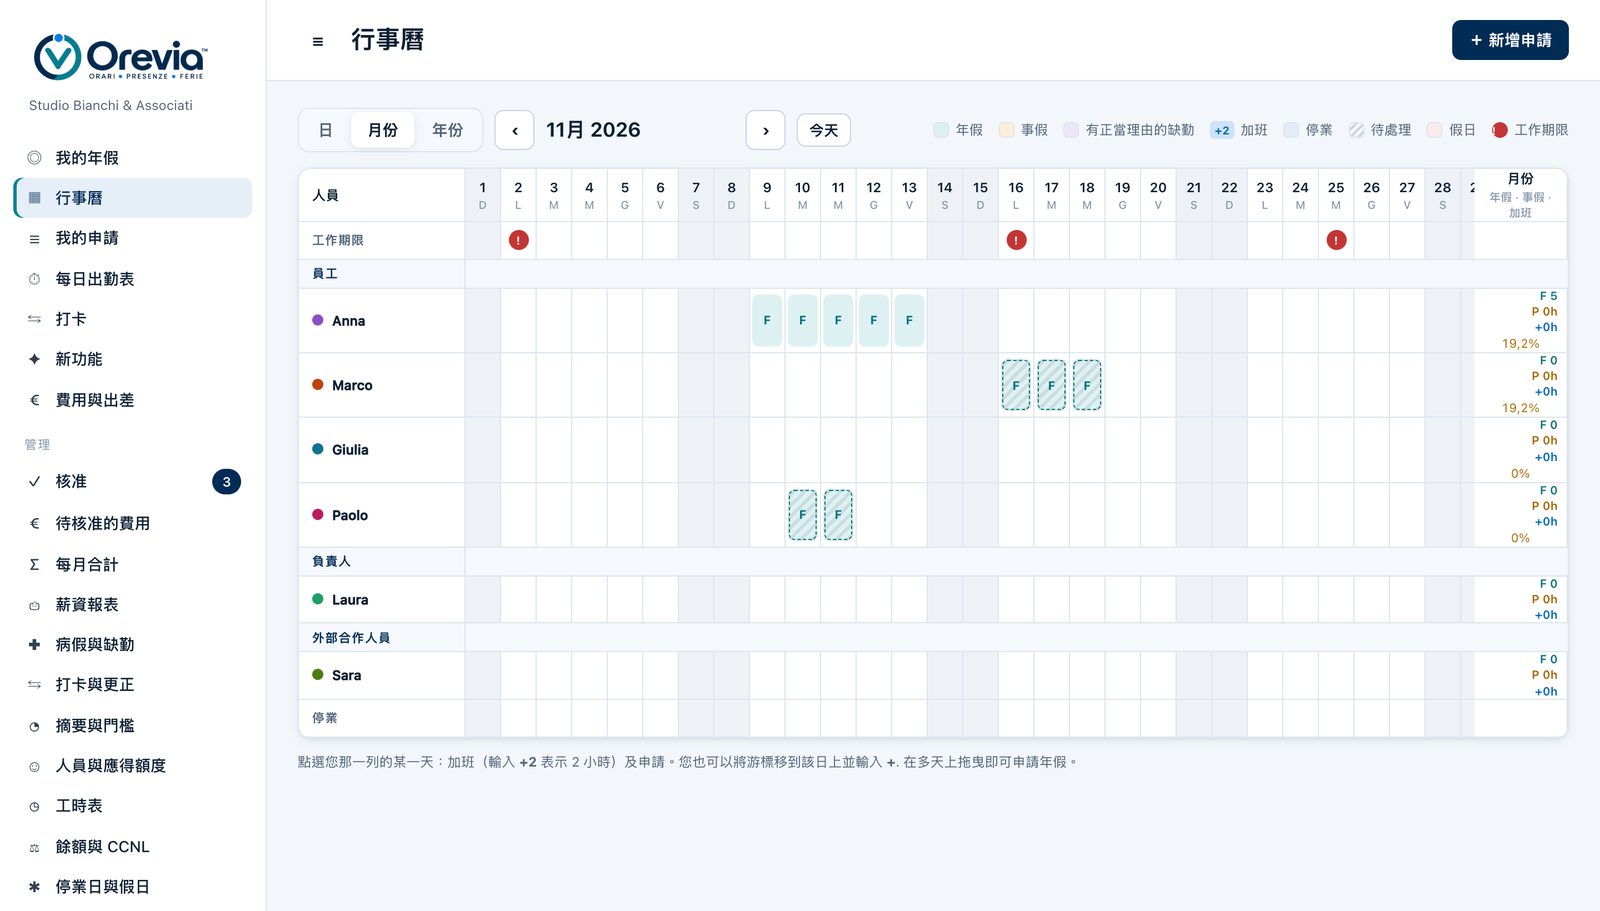Click the 年假 legend color swatch
The height and width of the screenshot is (911, 1600).
[941, 130]
